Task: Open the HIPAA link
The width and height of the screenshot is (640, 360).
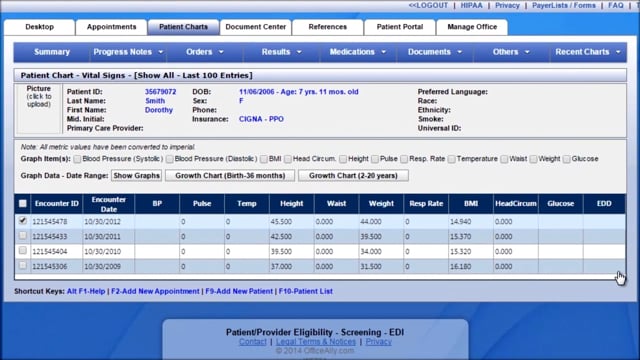Action: pyautogui.click(x=471, y=5)
